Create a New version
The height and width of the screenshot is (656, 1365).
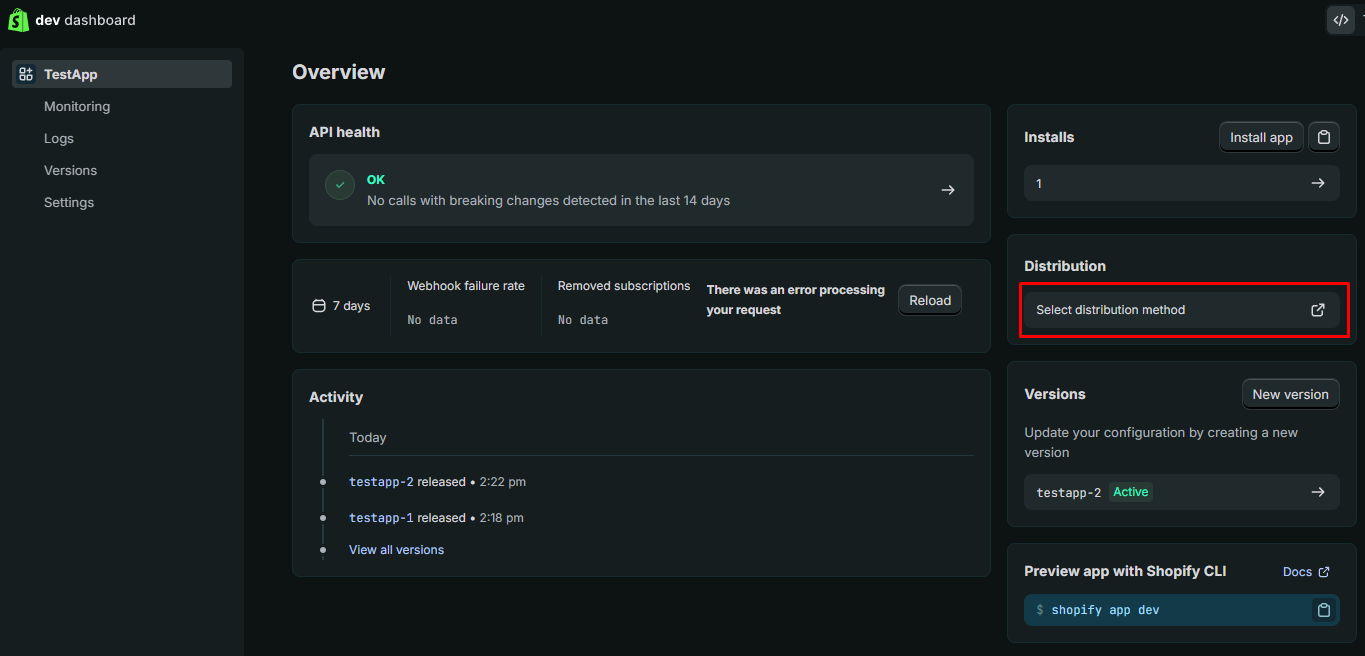[x=1290, y=394]
